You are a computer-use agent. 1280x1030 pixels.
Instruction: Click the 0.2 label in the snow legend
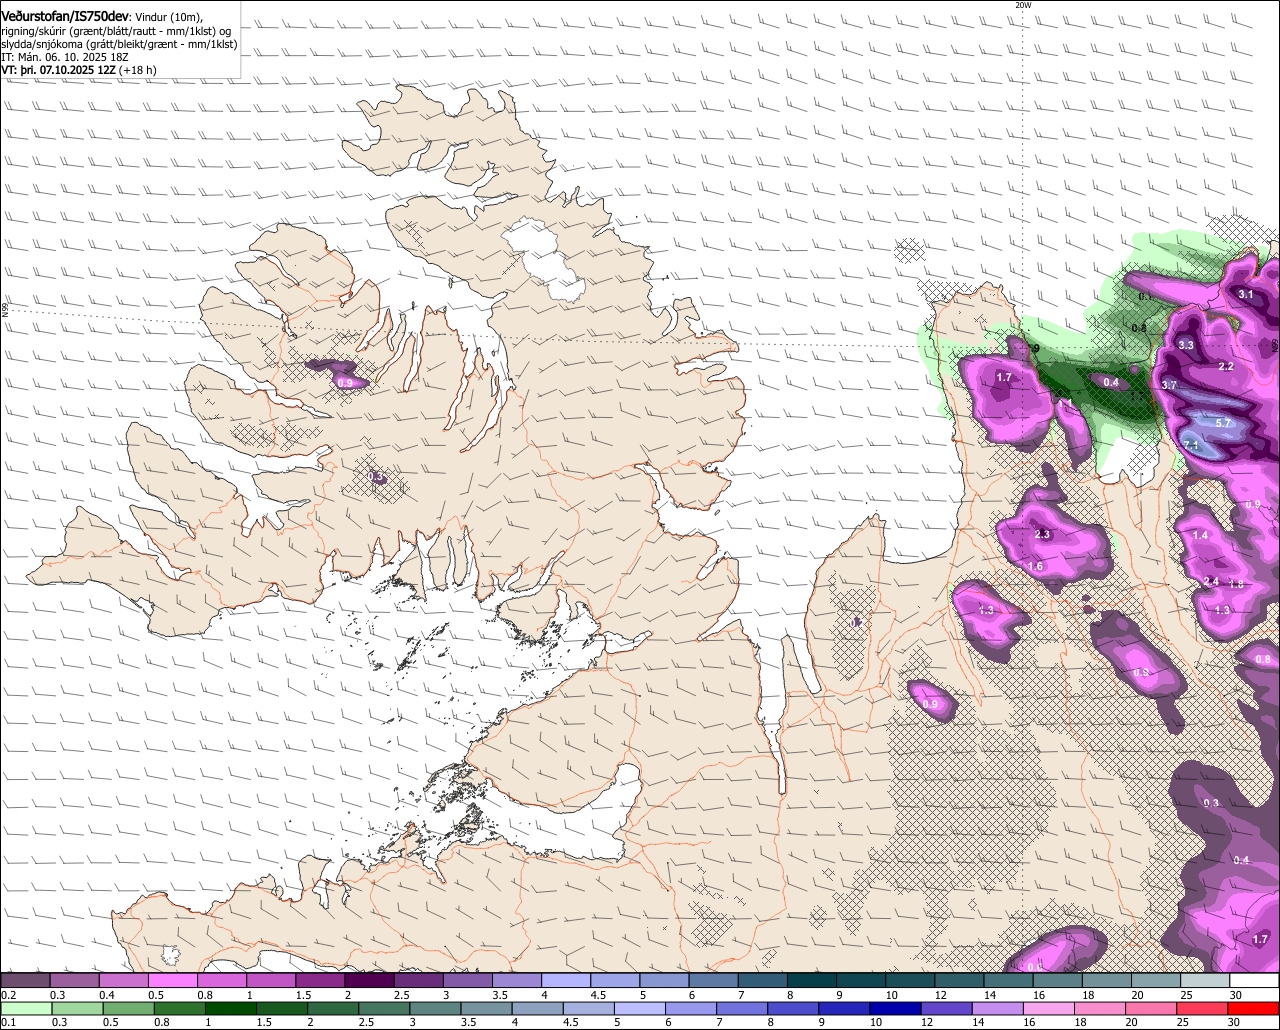8,995
